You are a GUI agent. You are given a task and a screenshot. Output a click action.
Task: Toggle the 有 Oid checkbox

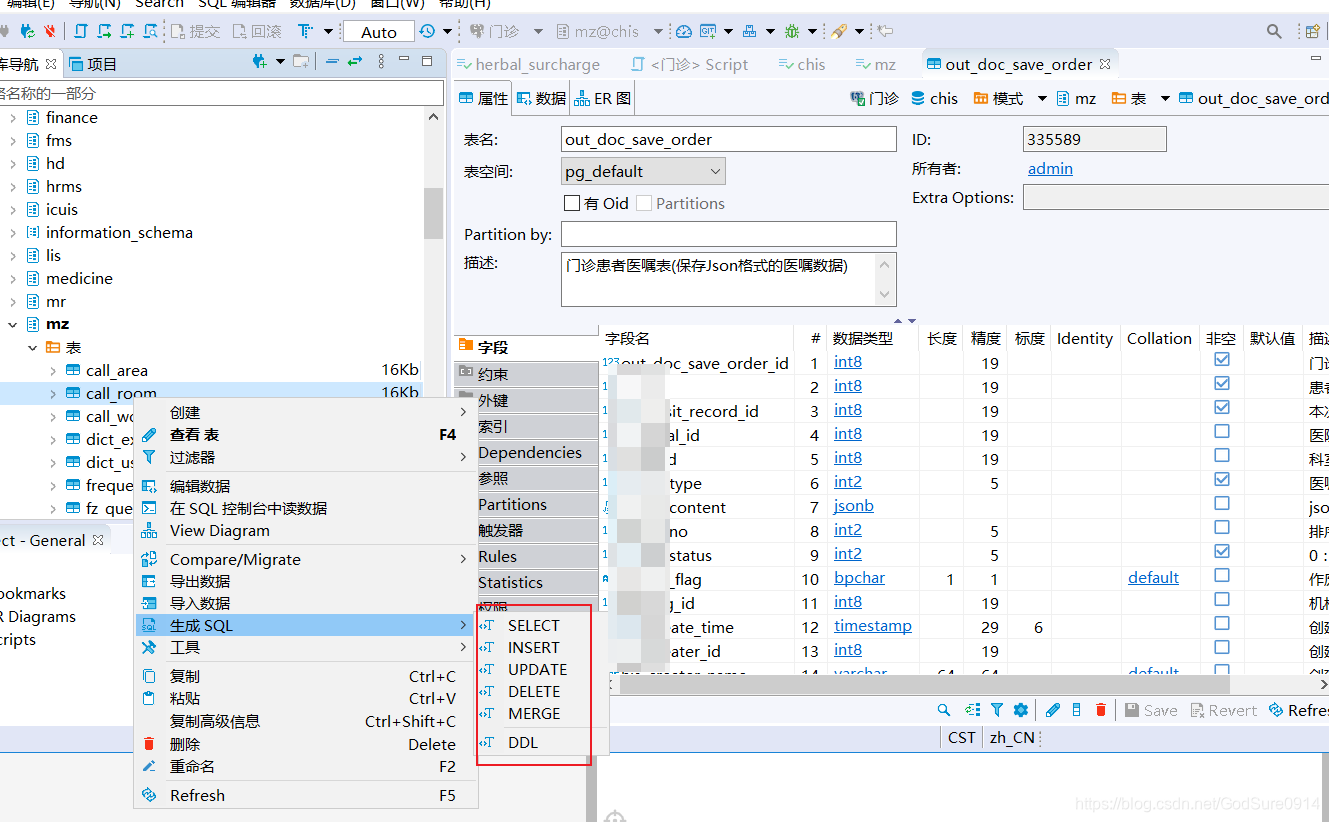point(572,203)
